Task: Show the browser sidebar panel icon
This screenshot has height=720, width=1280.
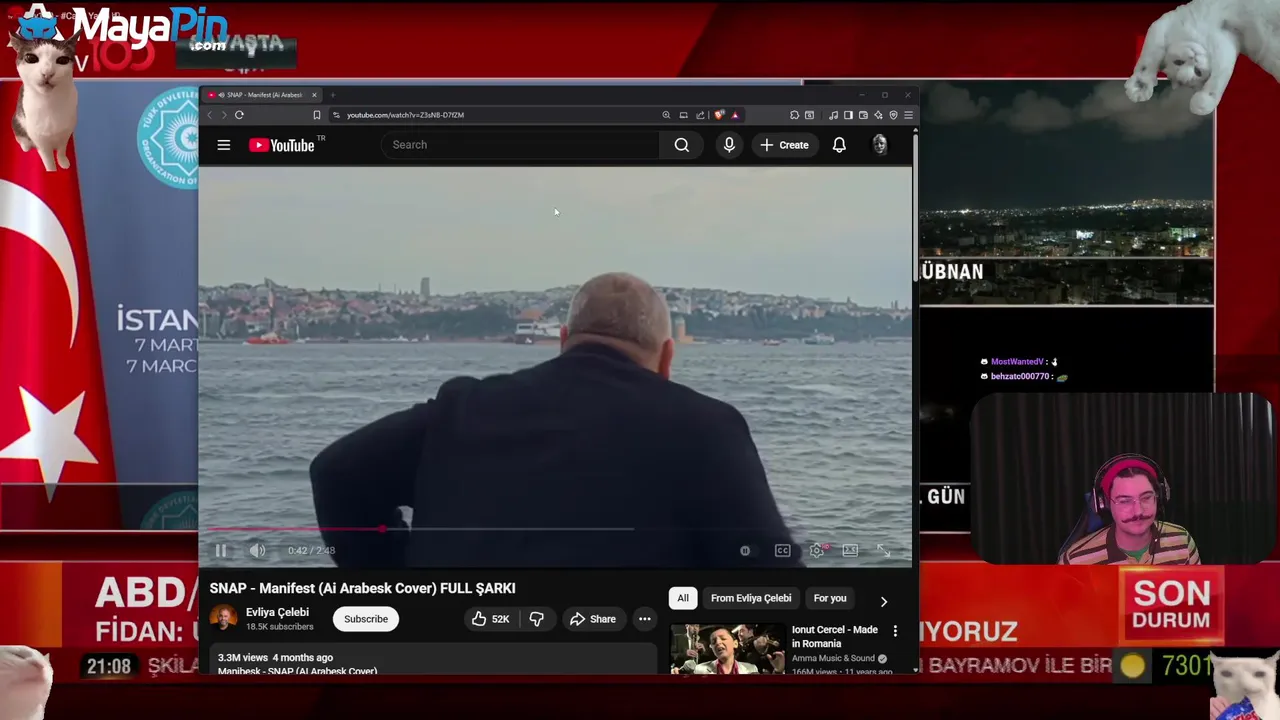Action: click(x=848, y=115)
